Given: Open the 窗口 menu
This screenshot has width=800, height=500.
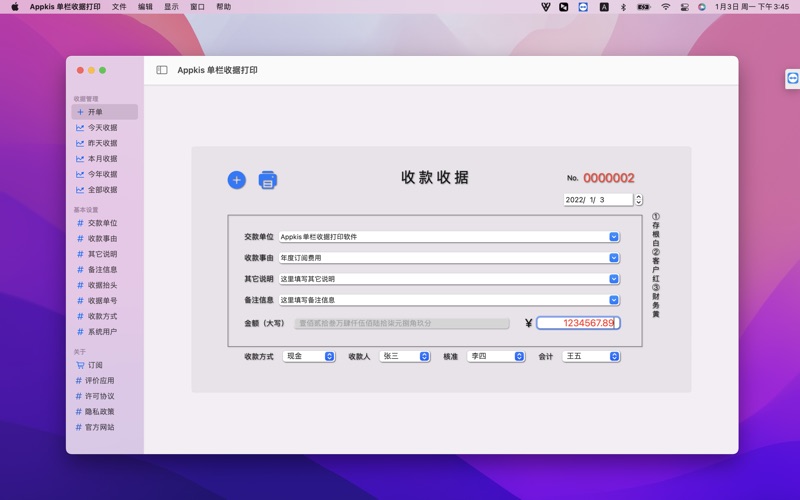Looking at the screenshot, I should [x=197, y=7].
